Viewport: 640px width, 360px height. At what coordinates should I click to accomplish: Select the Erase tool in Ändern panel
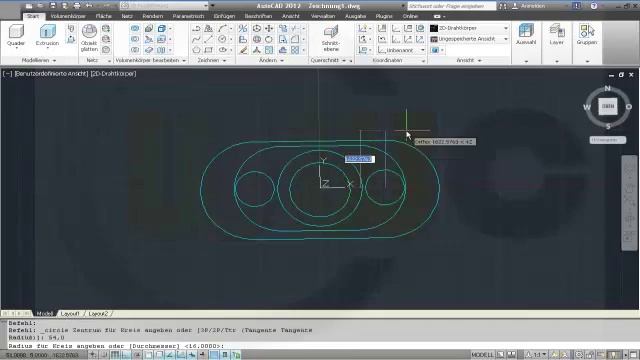tap(243, 50)
